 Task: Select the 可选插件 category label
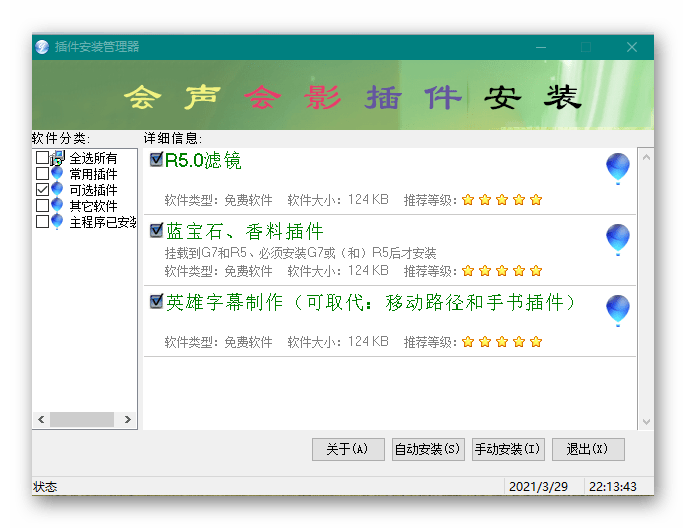pos(93,190)
